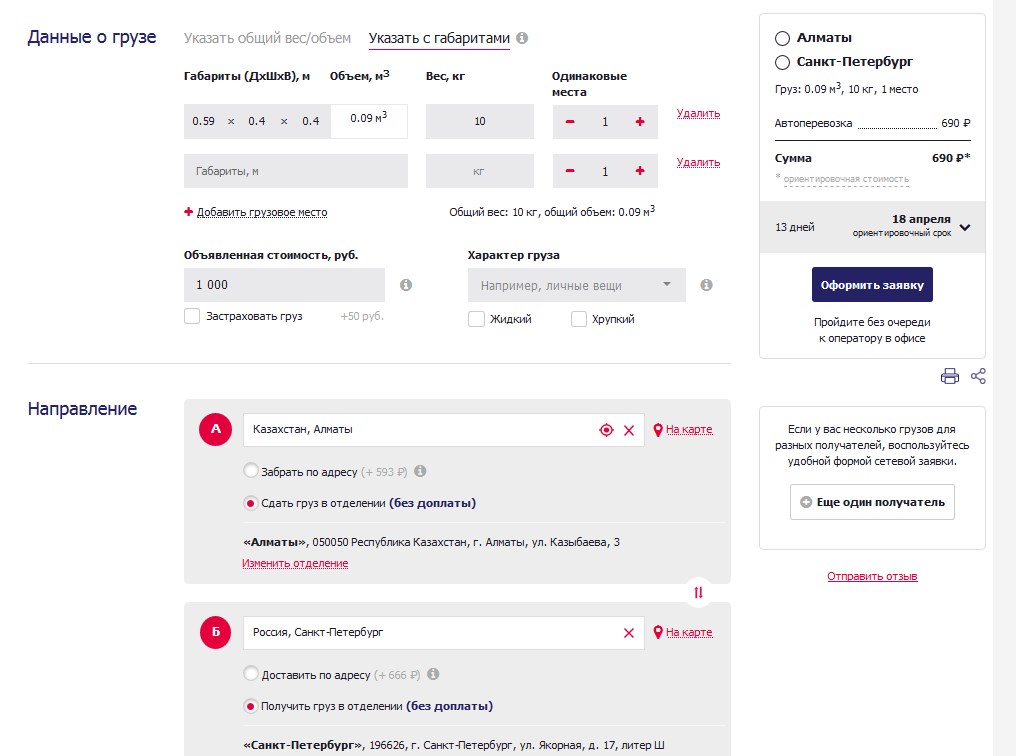1016x756 pixels.
Task: Open info icon next to Характер груза
Action: (706, 285)
